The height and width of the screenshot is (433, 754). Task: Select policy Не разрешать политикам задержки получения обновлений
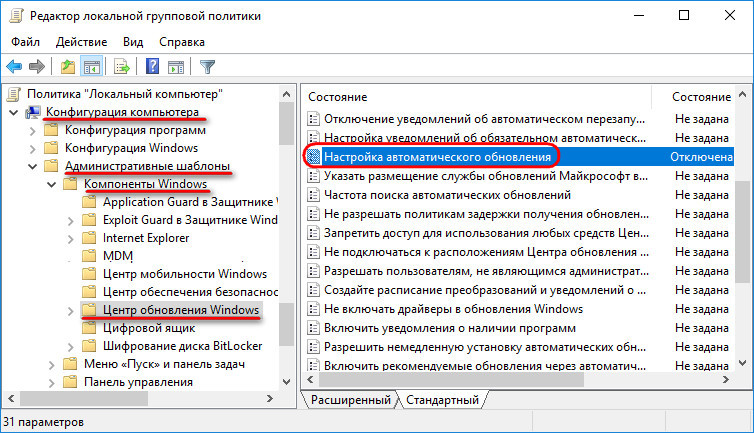[486, 214]
